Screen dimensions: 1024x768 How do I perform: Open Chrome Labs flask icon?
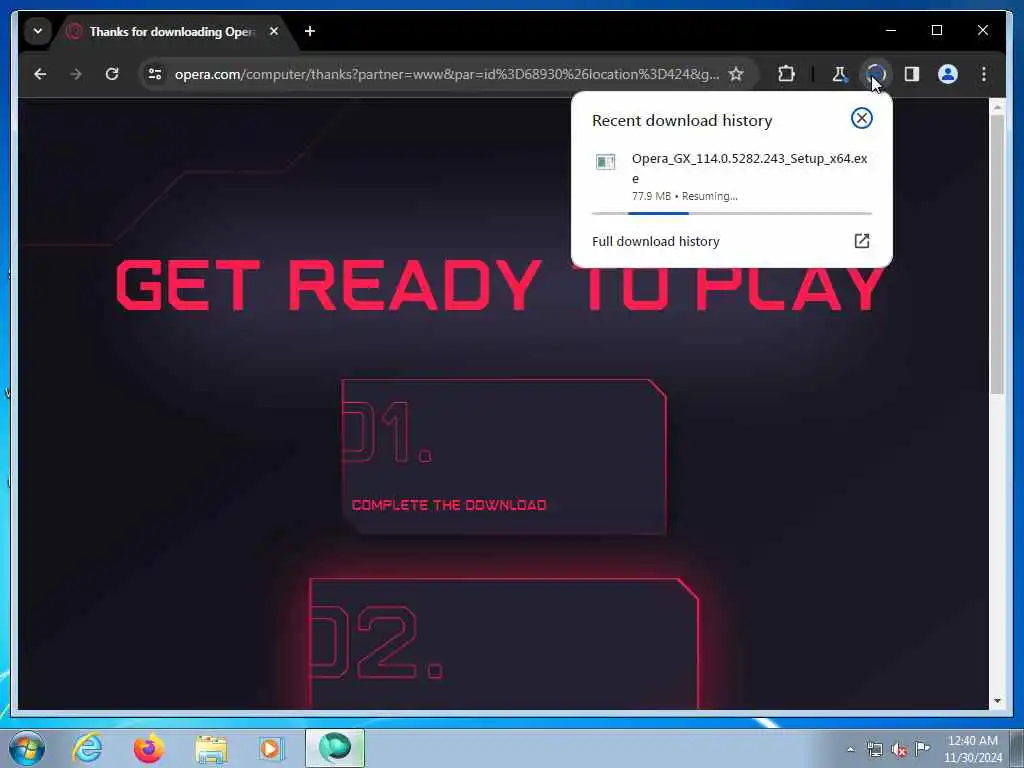click(839, 74)
